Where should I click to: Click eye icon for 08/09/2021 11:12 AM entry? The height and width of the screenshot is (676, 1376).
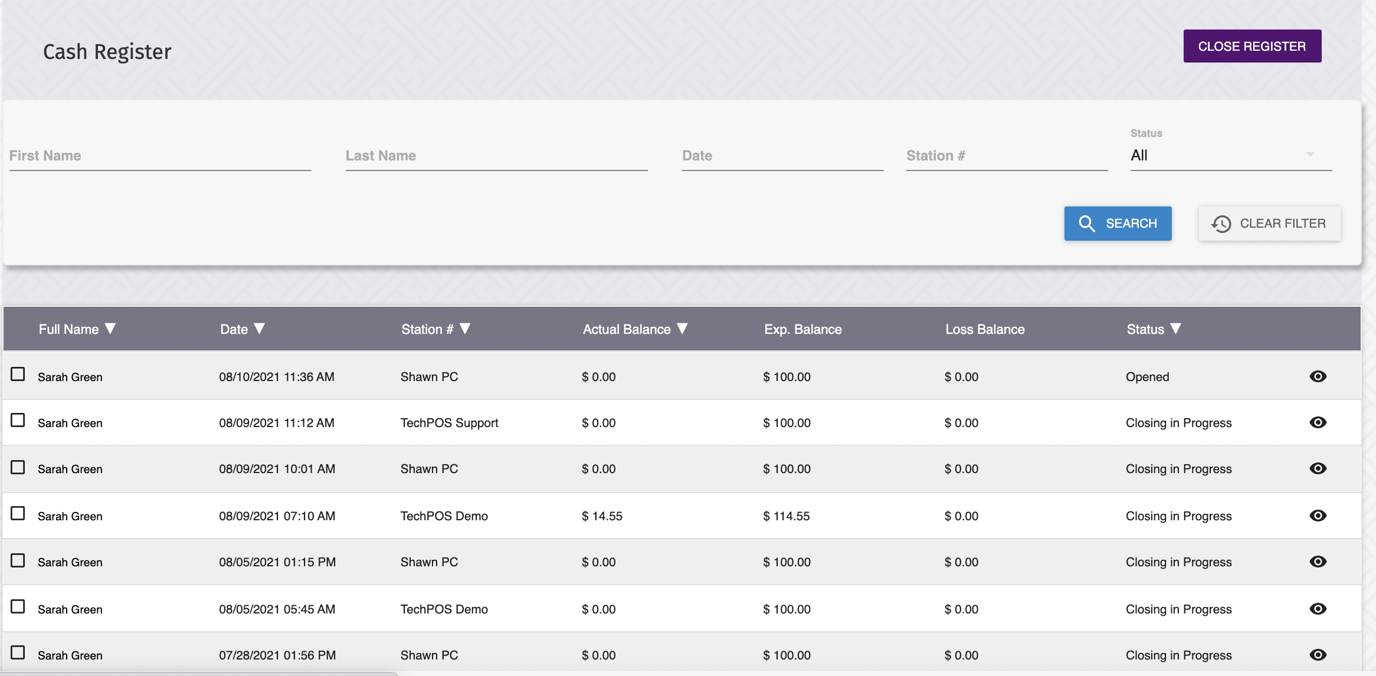[x=1317, y=423]
